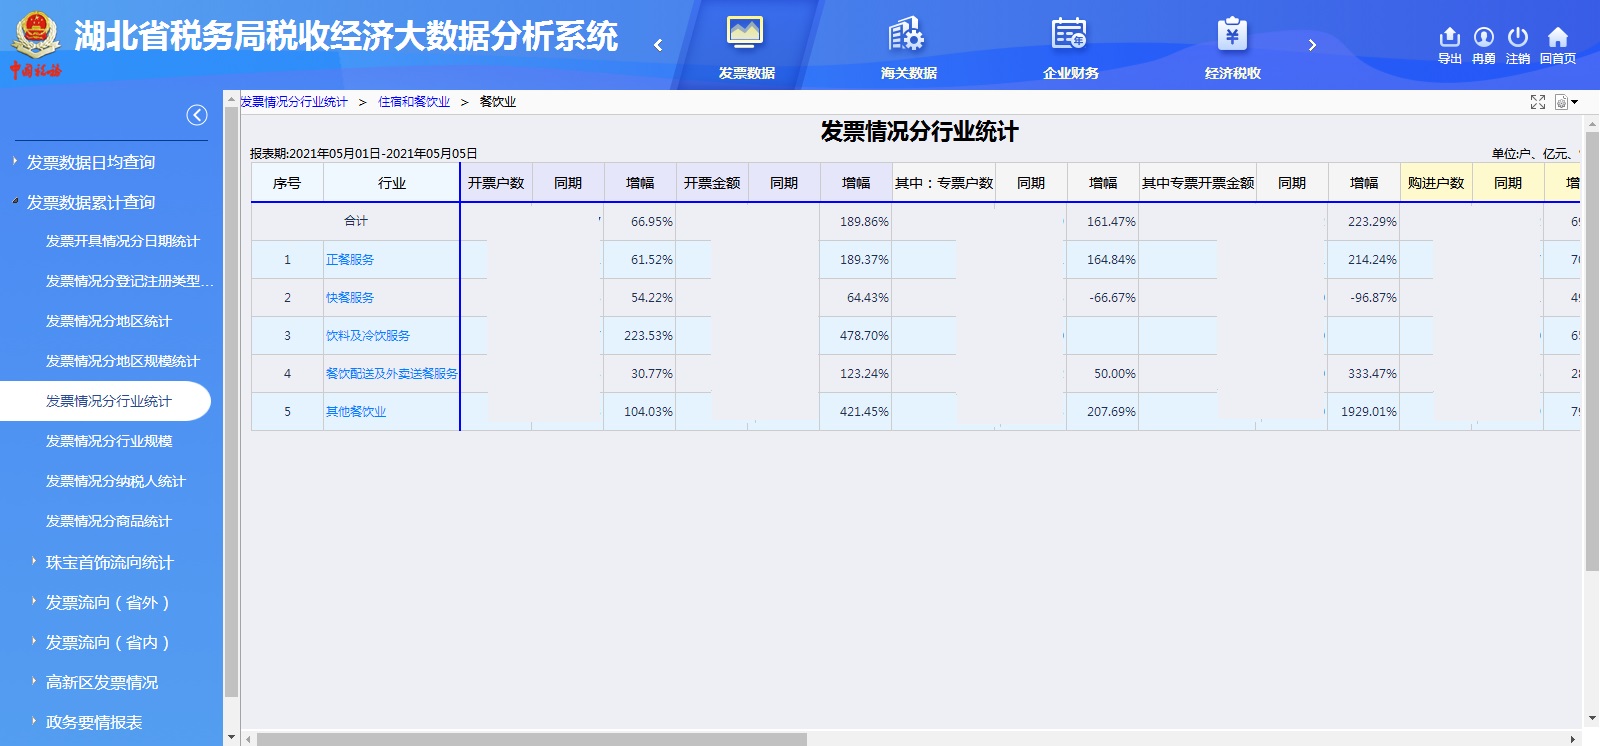Click the 行业 column header

pos(392,183)
